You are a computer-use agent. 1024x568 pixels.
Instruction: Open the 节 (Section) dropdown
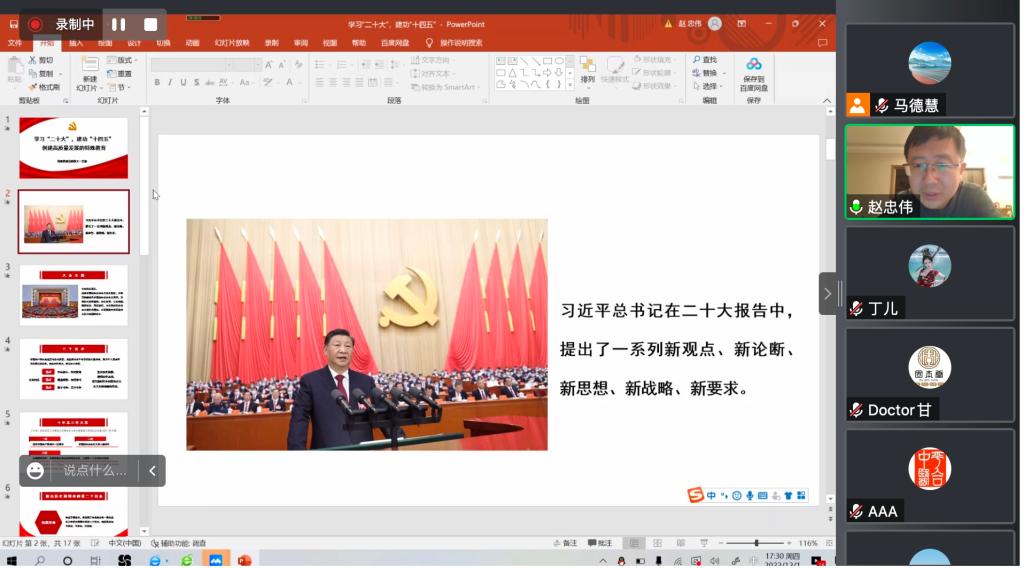click(120, 87)
